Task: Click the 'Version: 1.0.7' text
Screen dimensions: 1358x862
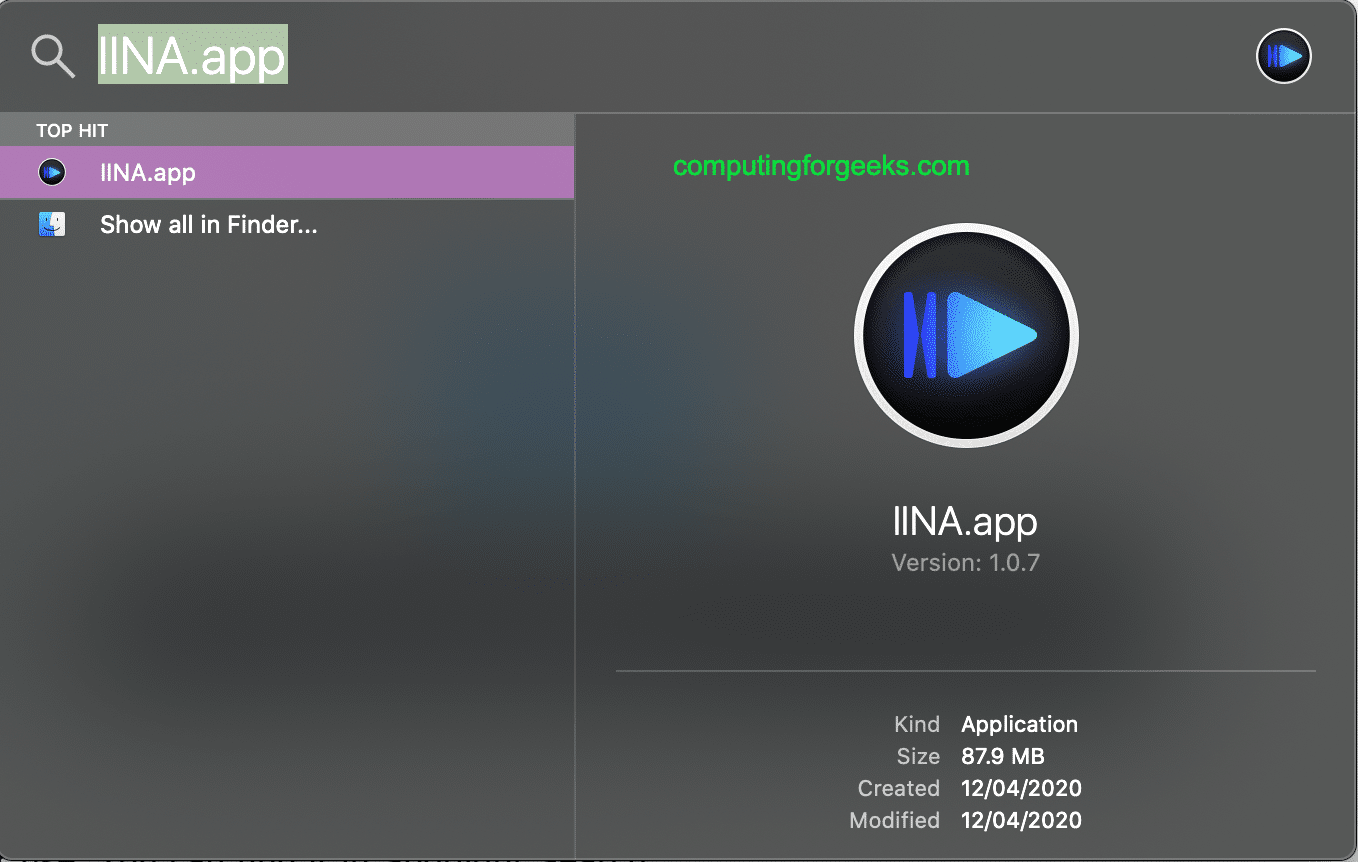Action: pyautogui.click(x=965, y=562)
